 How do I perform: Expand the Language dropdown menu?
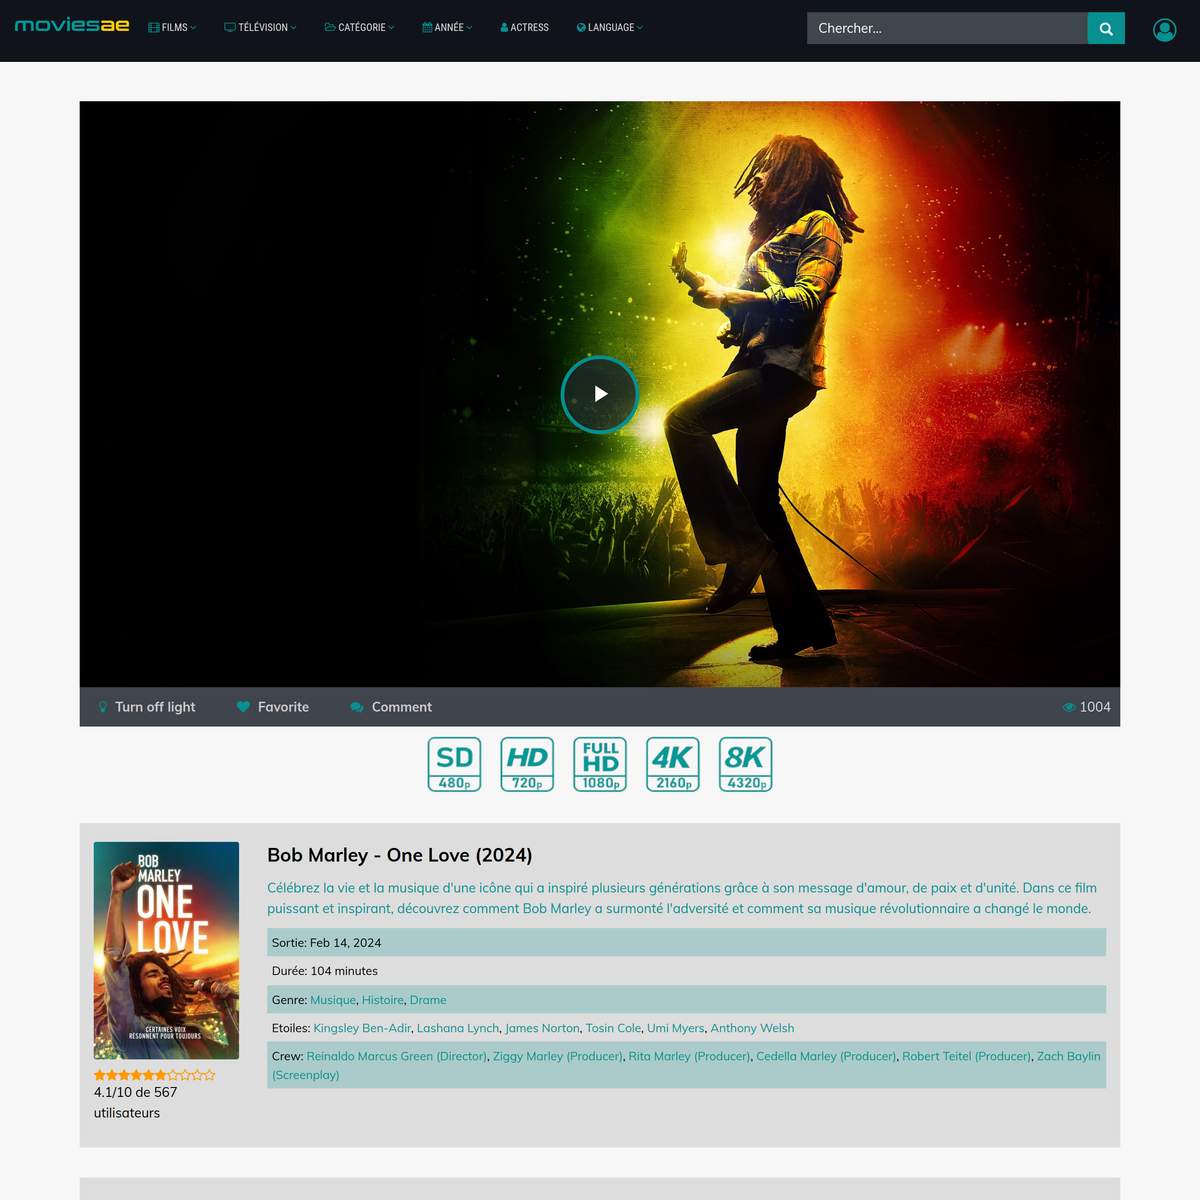(x=610, y=28)
